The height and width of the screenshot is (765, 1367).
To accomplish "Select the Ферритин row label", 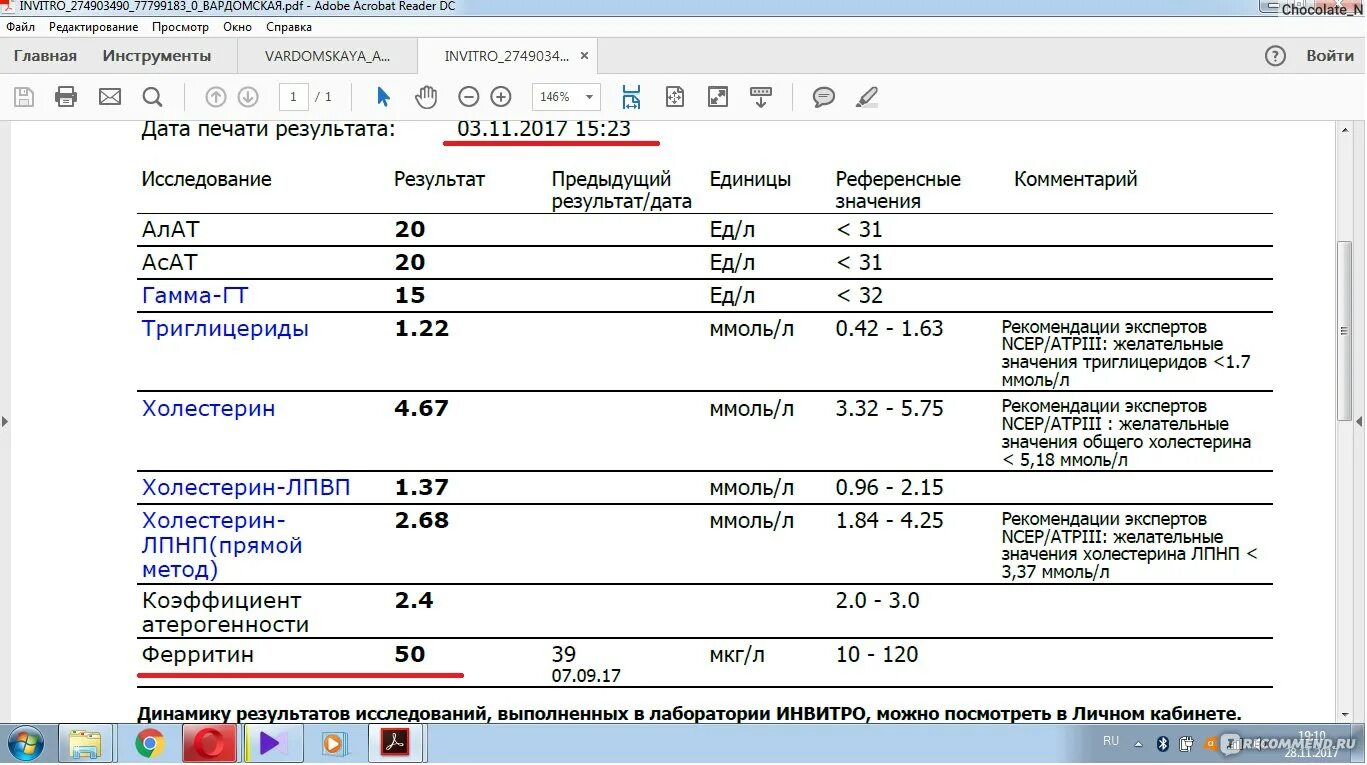I will 198,656.
